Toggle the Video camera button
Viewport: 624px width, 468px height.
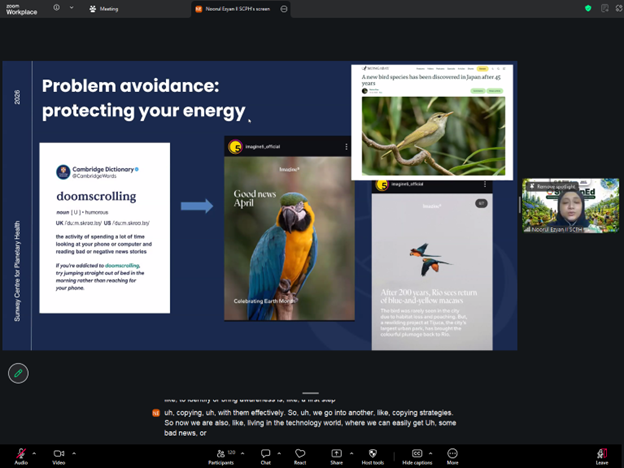[x=59, y=454]
